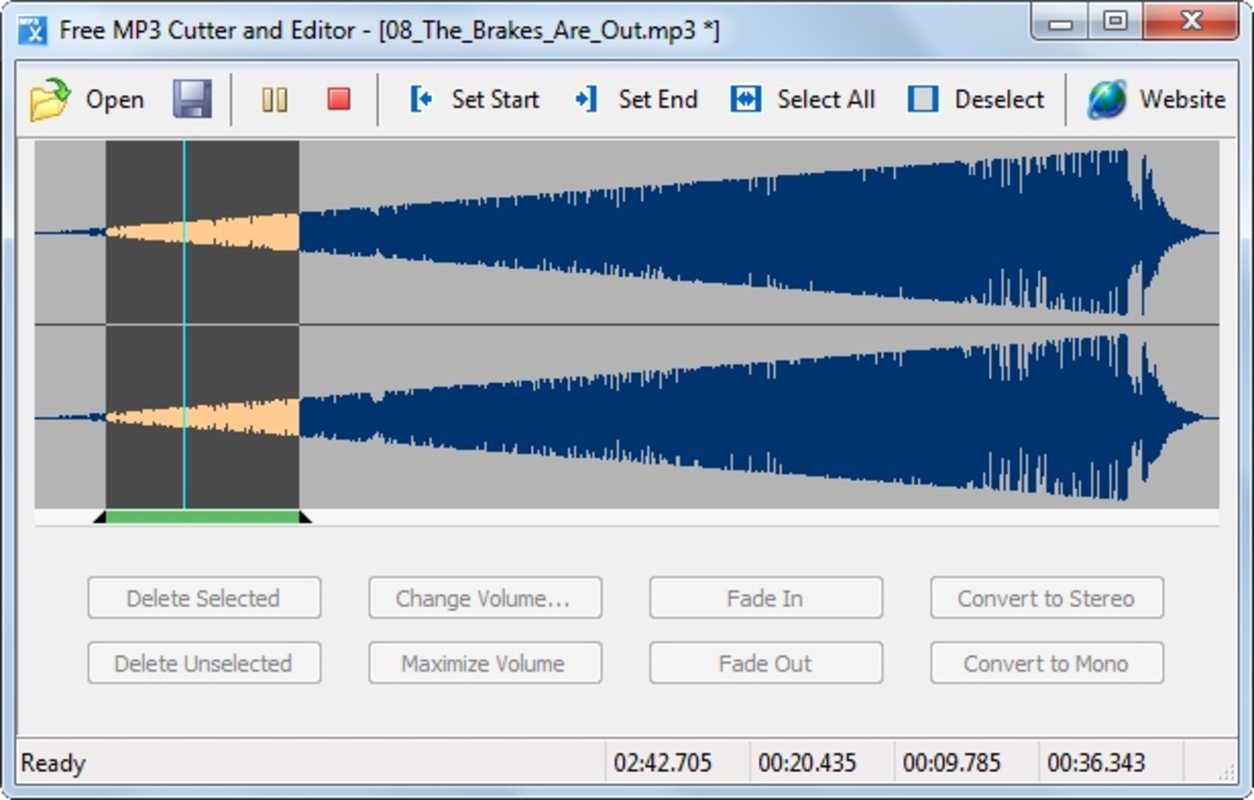Open the Change Volume dialog
1254x800 pixels.
485,598
